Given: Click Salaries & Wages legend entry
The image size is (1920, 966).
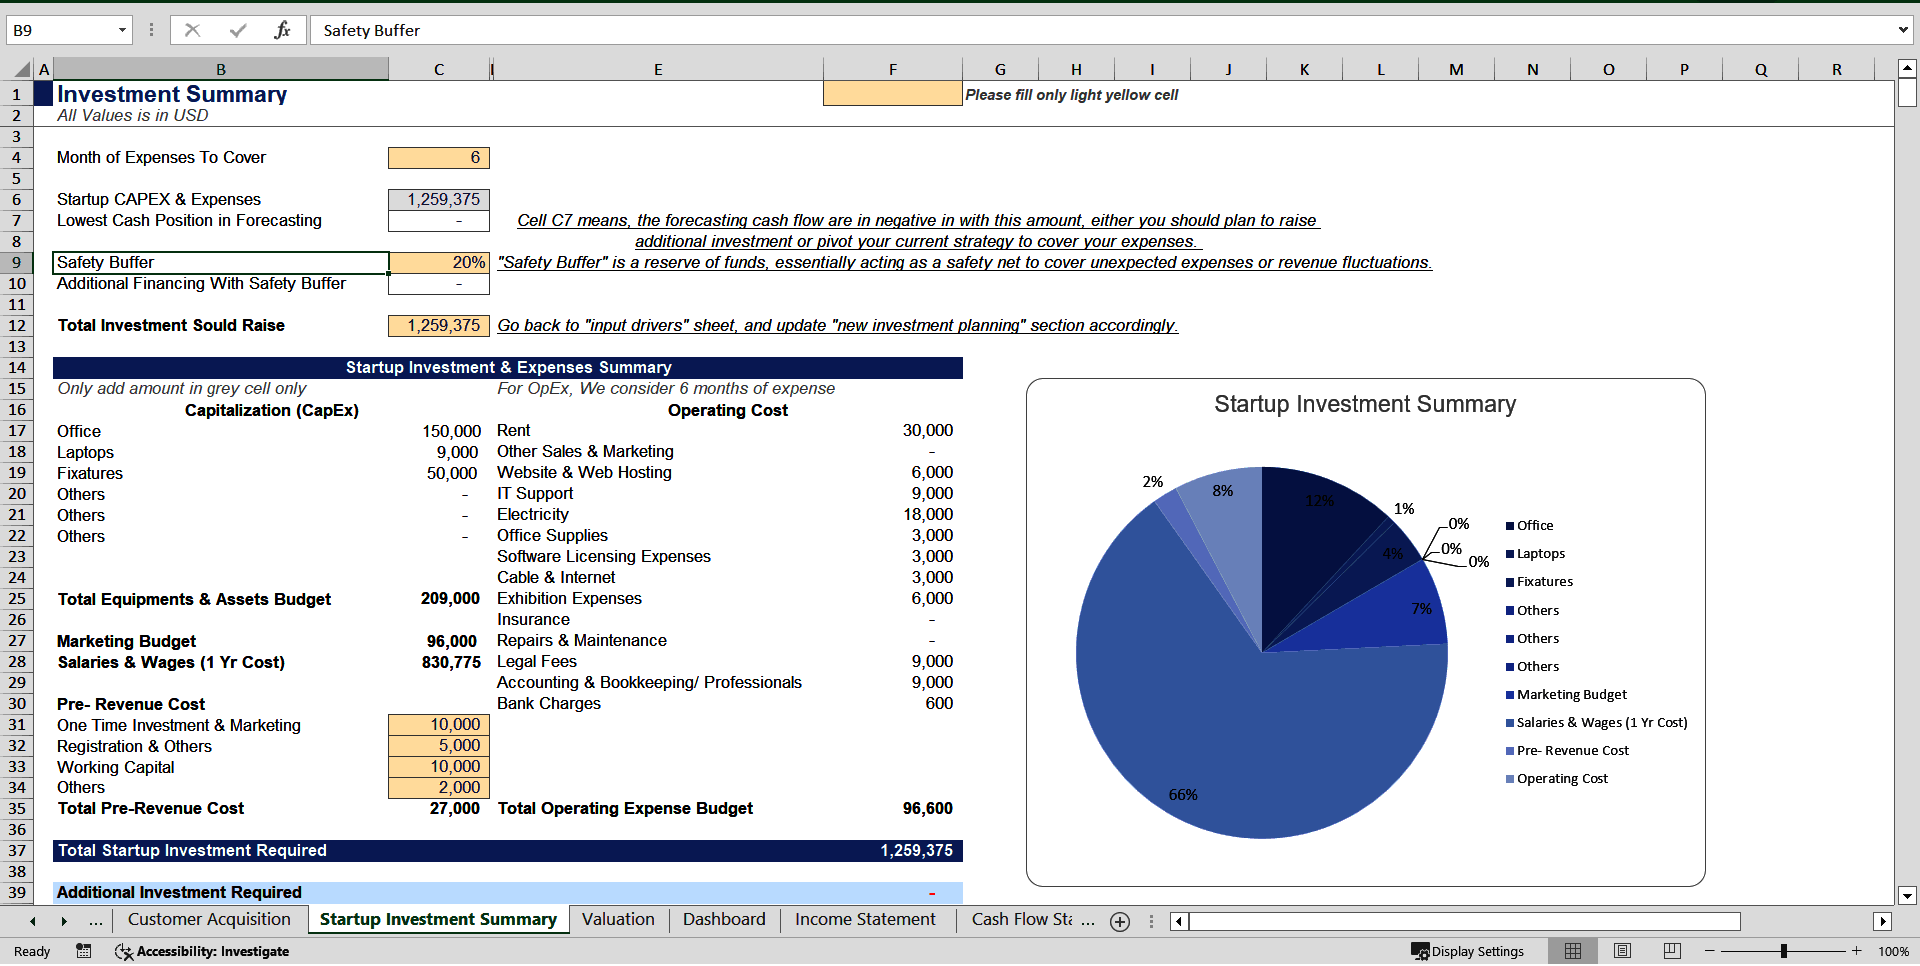Looking at the screenshot, I should [x=1596, y=722].
